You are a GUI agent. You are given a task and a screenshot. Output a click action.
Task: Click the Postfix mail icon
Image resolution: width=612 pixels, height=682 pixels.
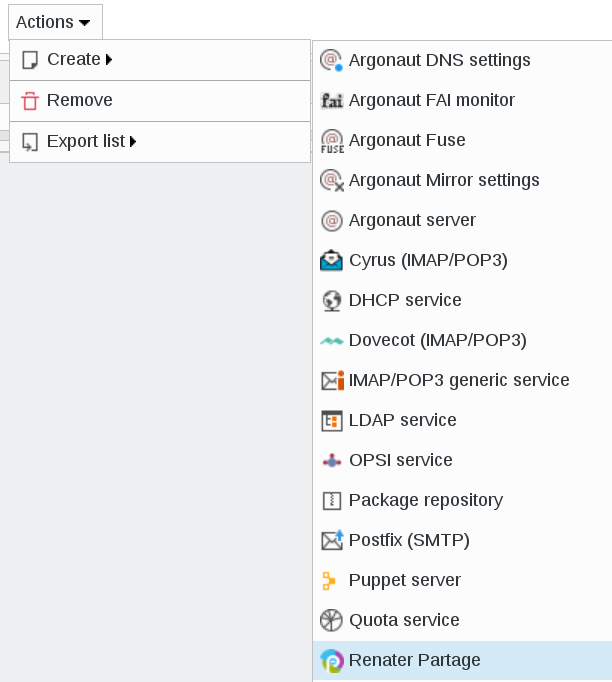(x=332, y=540)
